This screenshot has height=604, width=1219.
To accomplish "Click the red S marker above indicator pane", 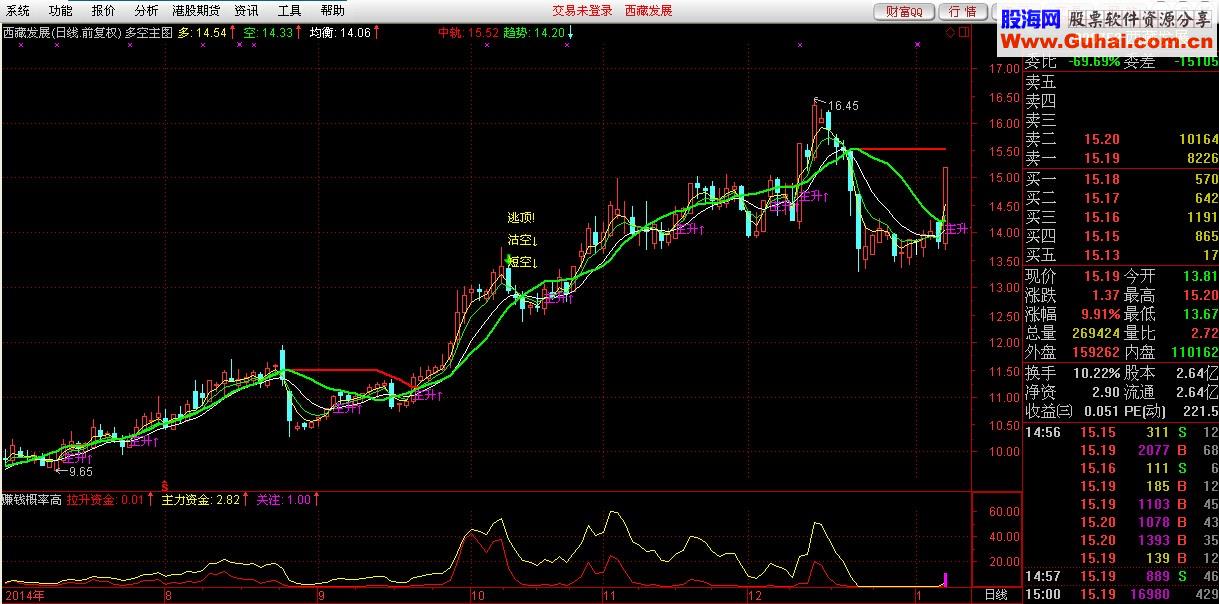I will click(x=165, y=486).
